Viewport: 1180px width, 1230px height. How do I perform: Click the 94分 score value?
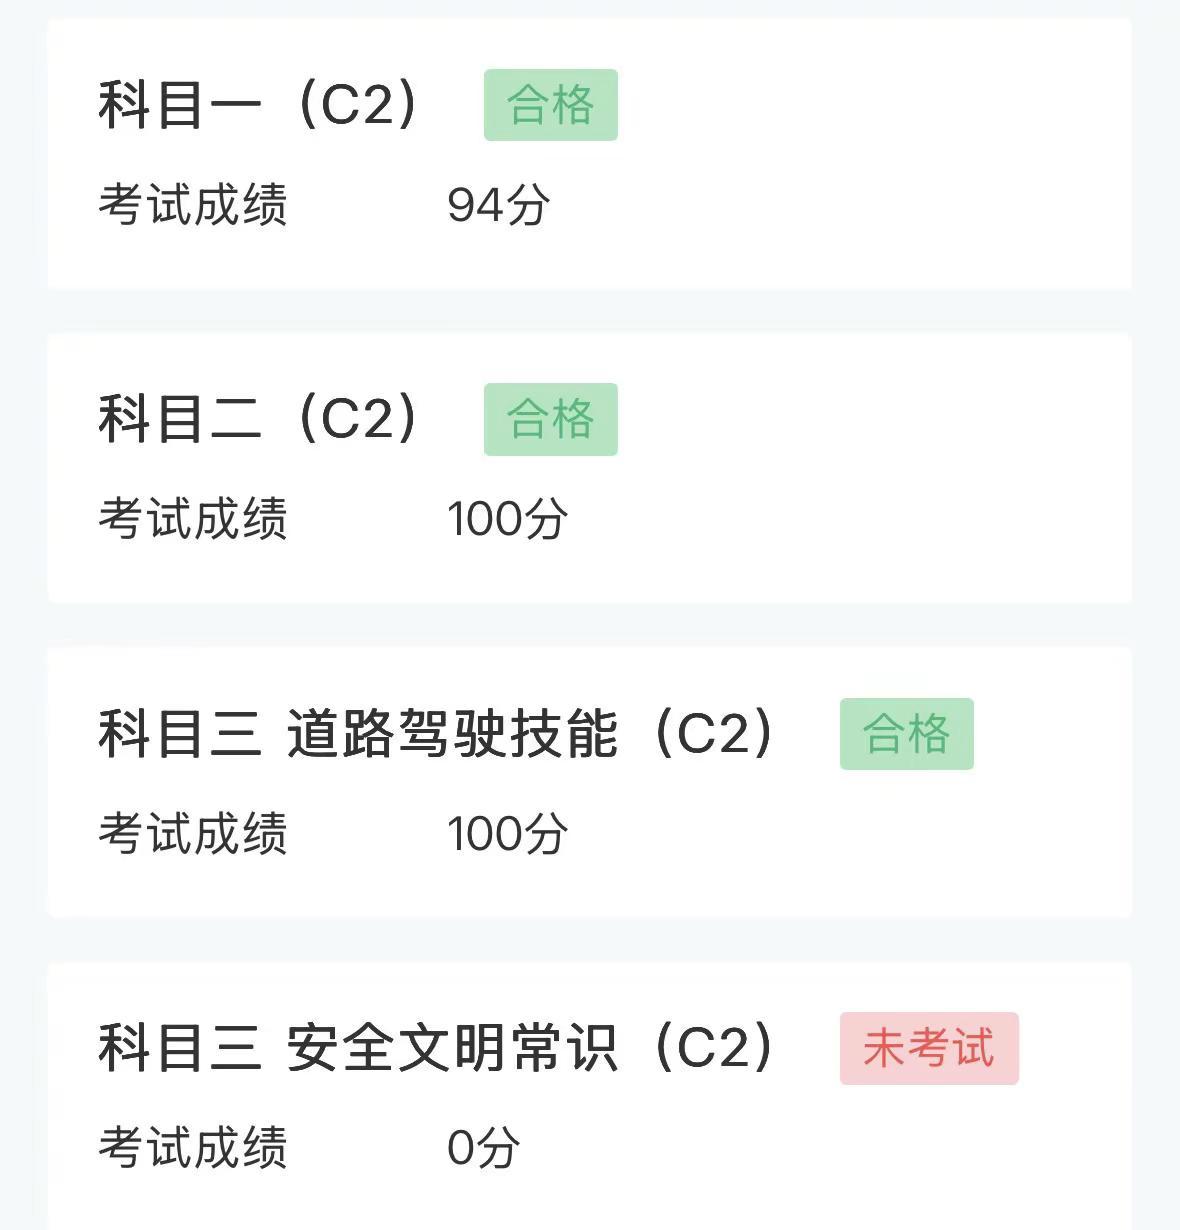[x=498, y=205]
